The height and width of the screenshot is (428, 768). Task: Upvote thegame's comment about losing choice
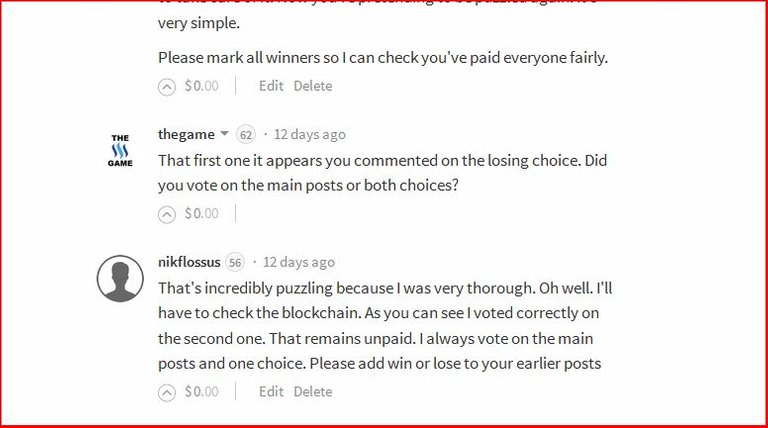coord(167,214)
